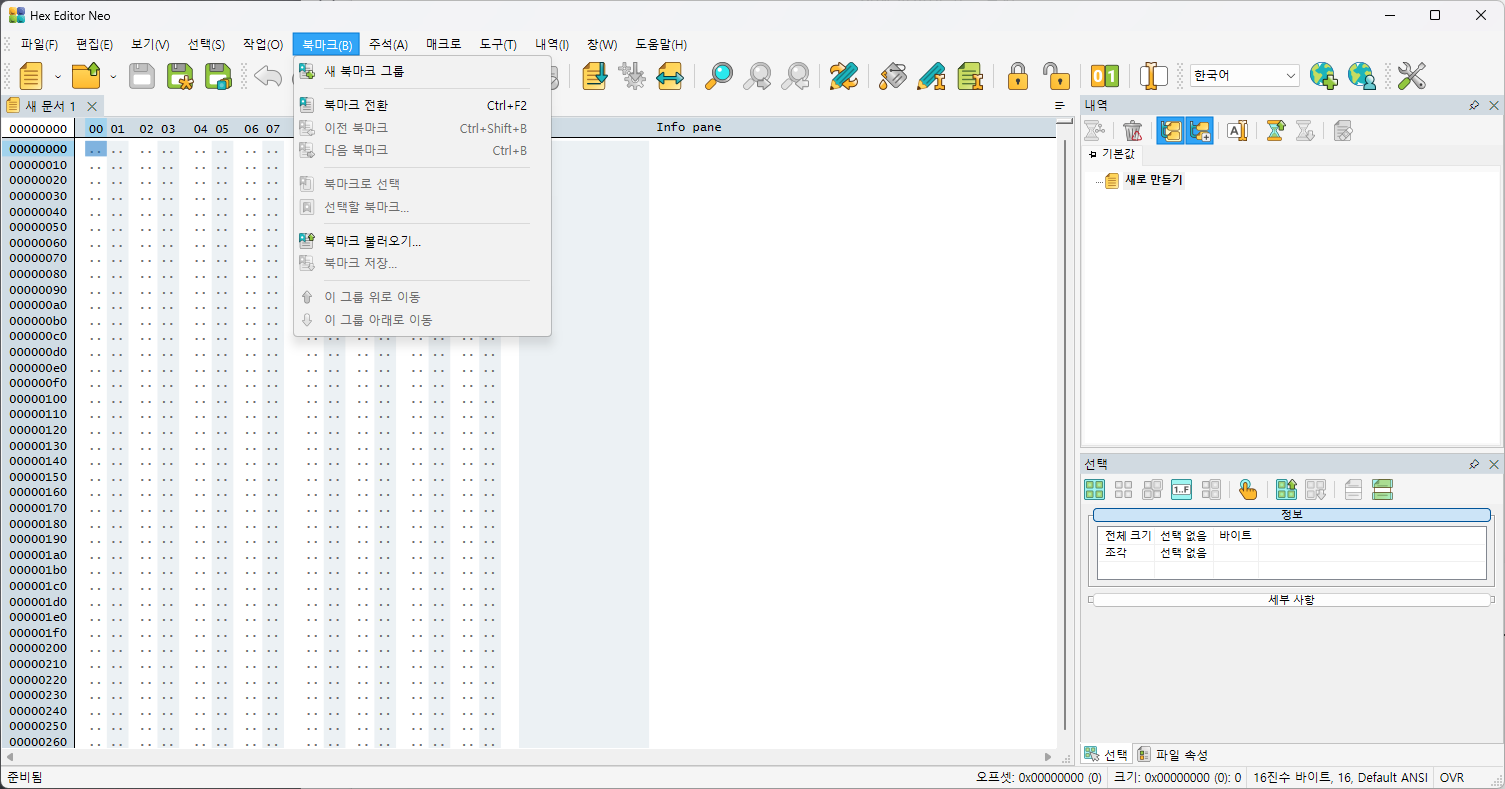Click the hourglass with up arrow icon
Viewport: 1505px width, 789px height.
(1275, 130)
